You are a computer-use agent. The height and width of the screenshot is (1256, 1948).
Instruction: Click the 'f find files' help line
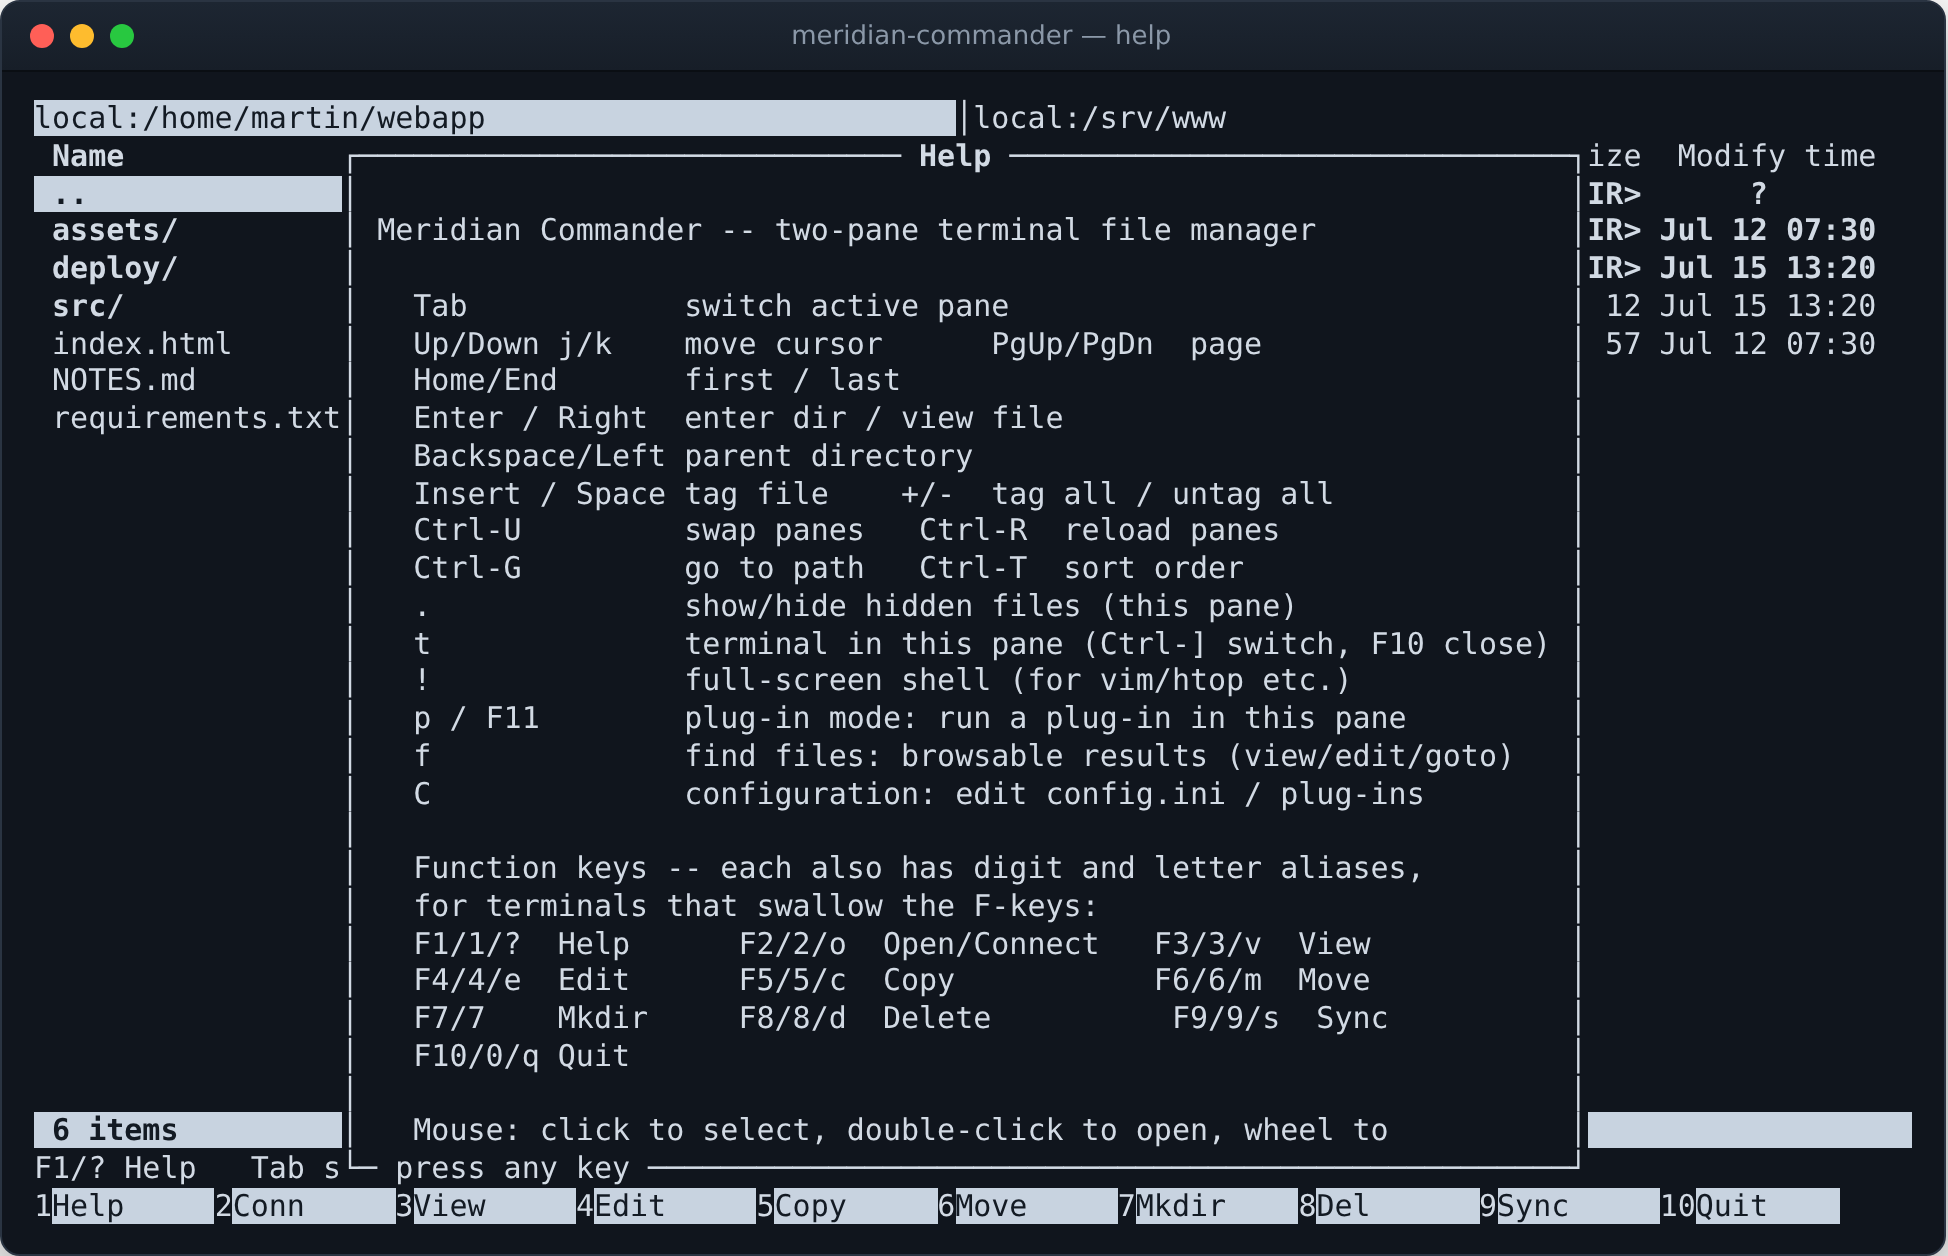point(963,757)
